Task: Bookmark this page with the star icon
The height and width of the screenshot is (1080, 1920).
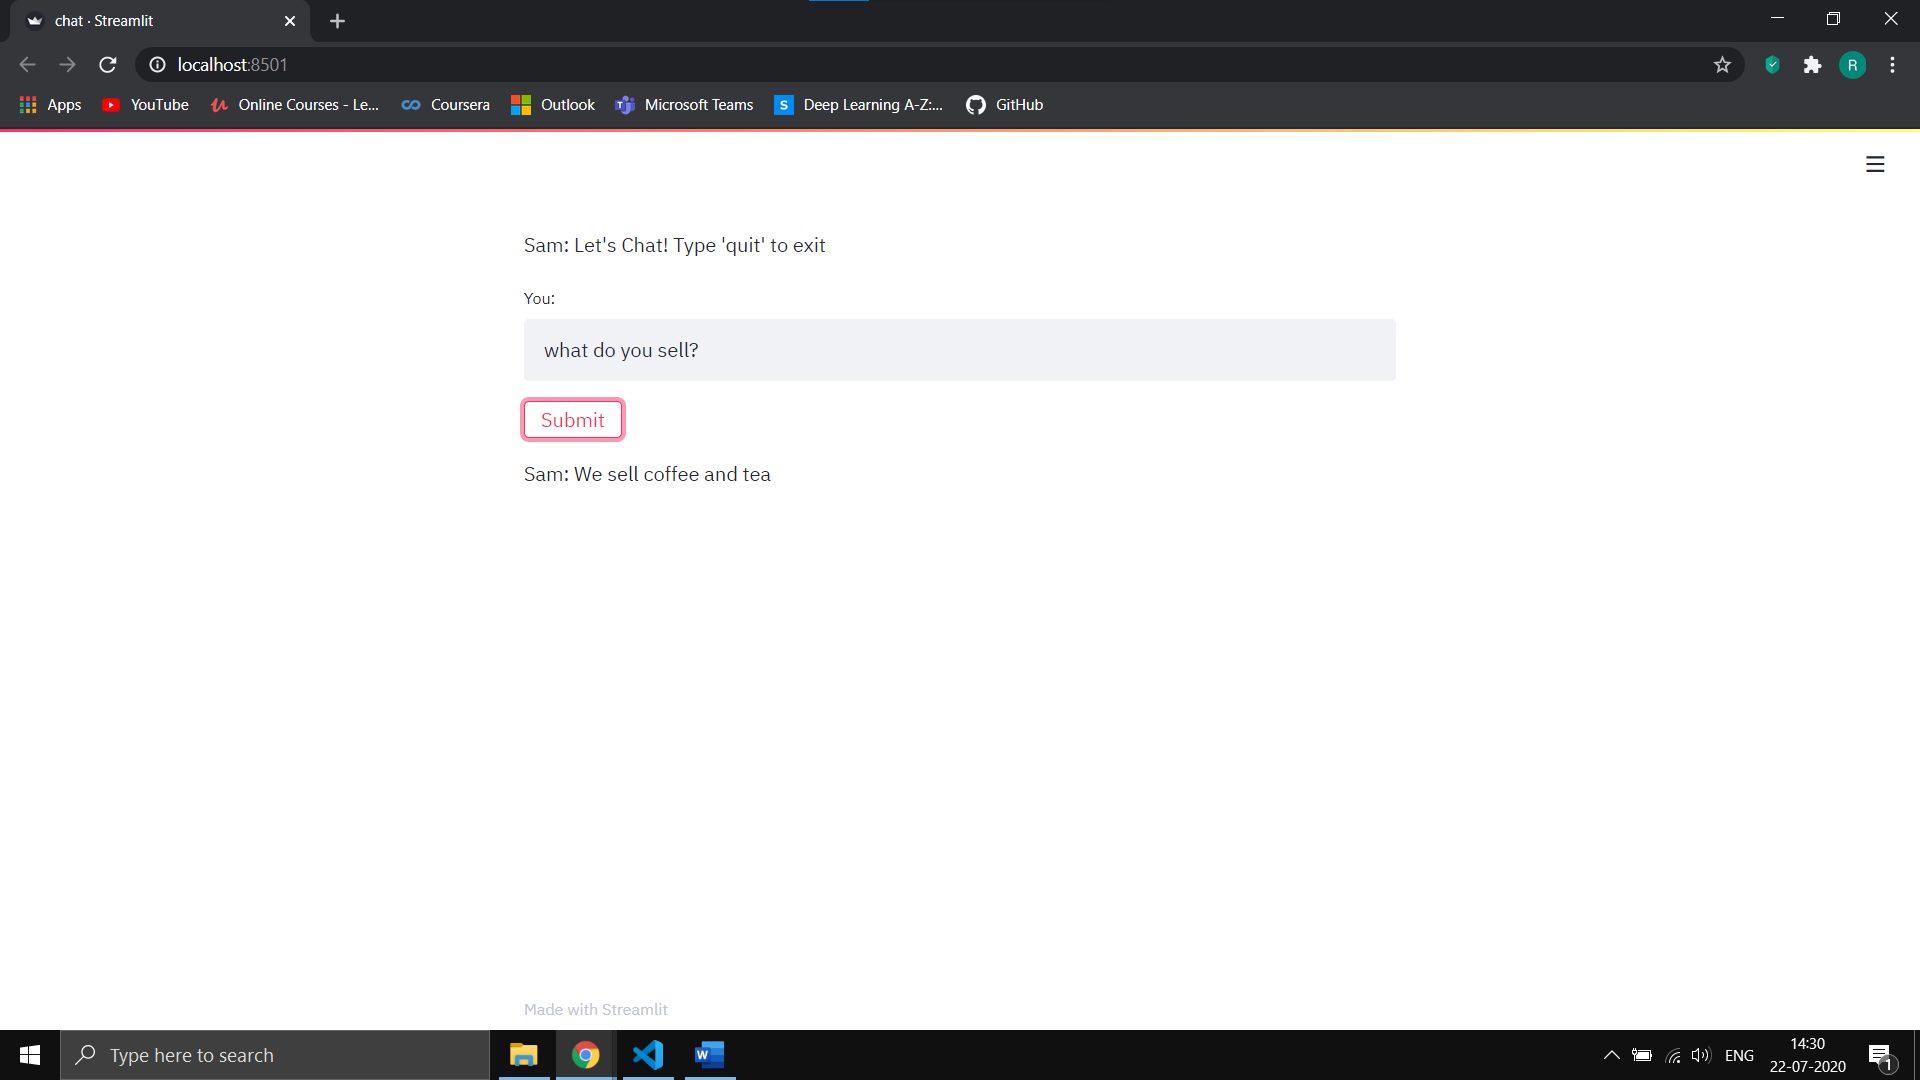Action: (1722, 65)
